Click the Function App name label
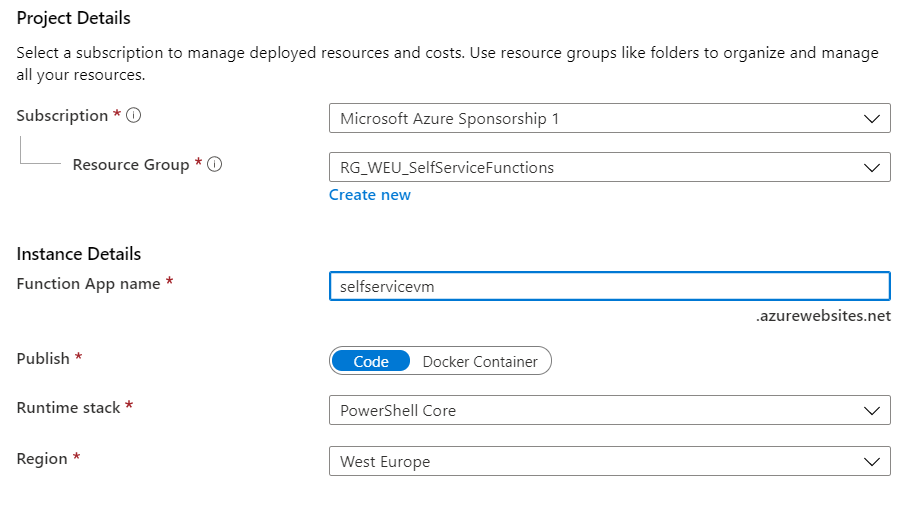This screenshot has width=923, height=510. tap(88, 284)
